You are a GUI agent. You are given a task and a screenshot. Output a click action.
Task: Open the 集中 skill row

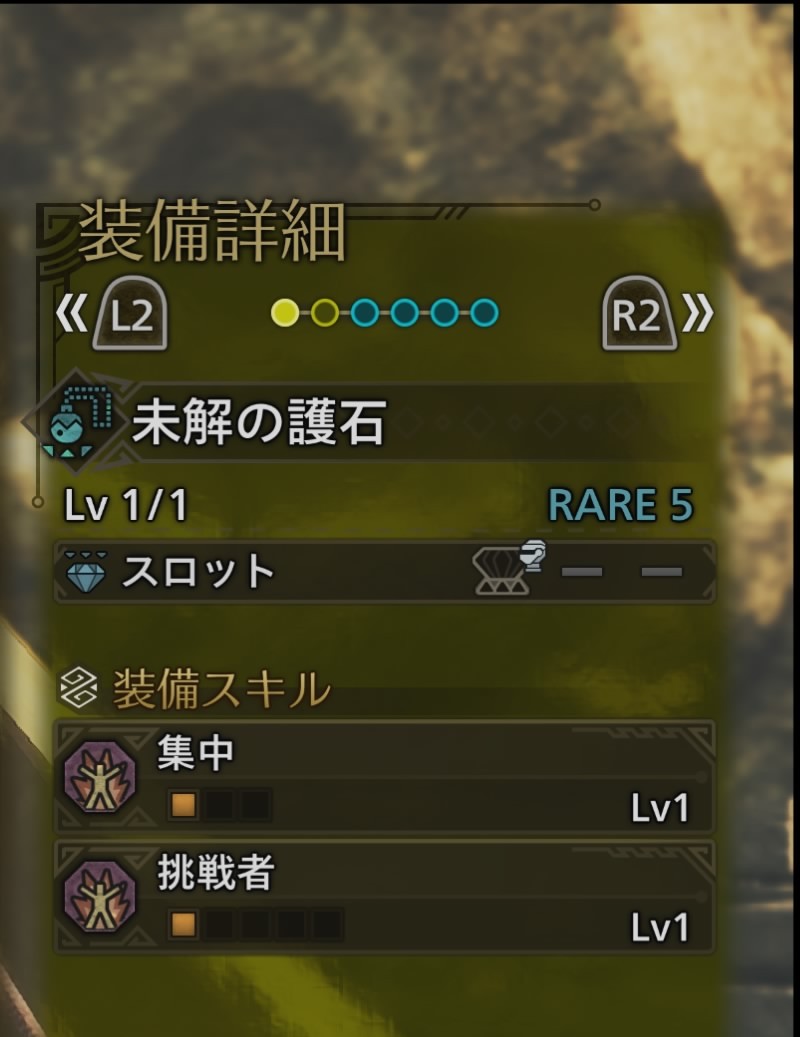(384, 777)
